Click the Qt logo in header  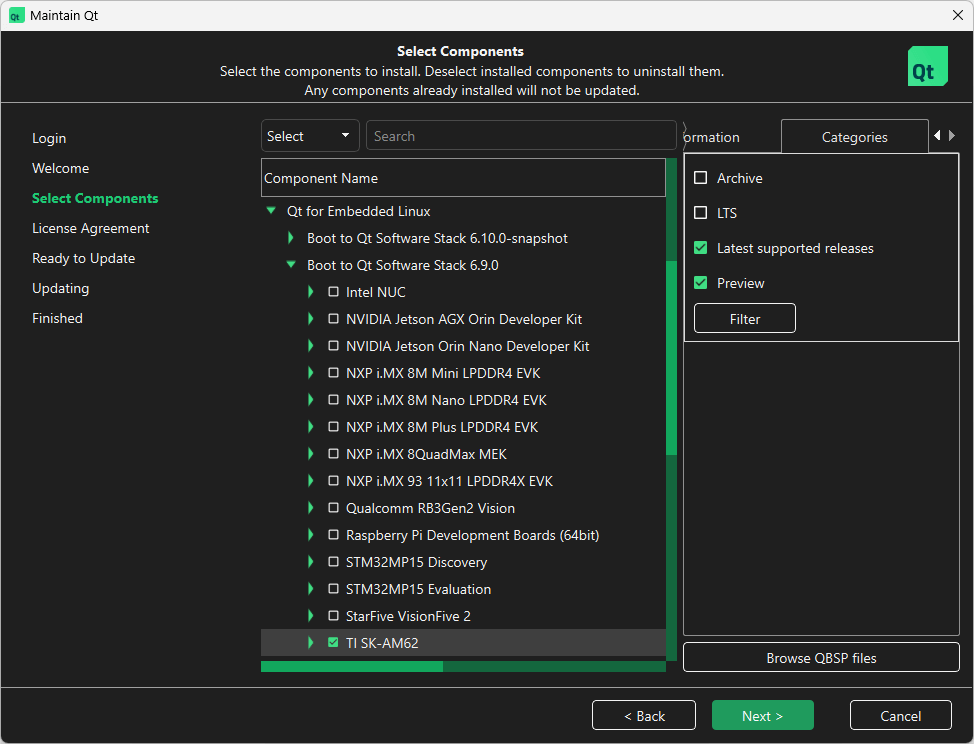(927, 66)
